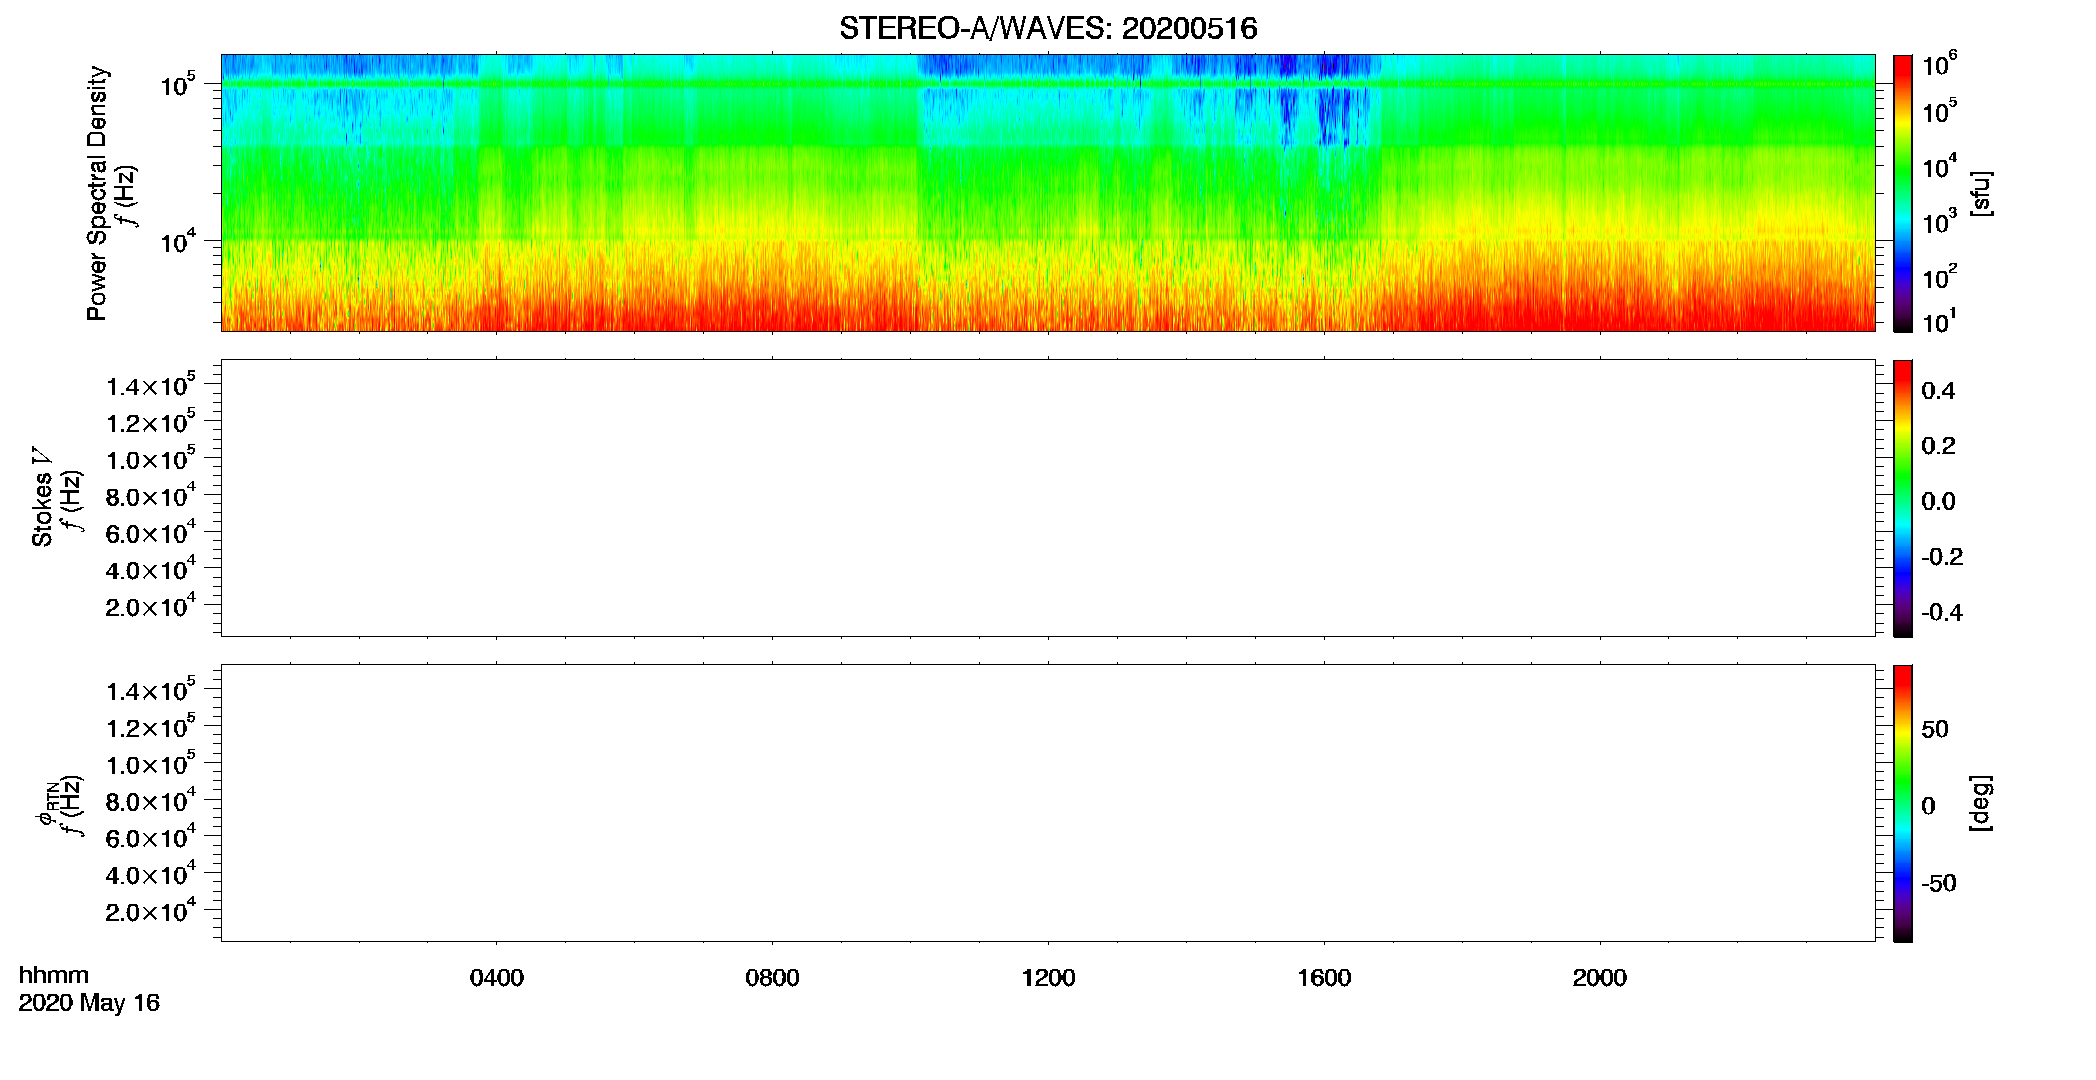This screenshot has height=1080, width=2096.
Task: Select the 1200 time tick label
Action: pyautogui.click(x=1048, y=978)
